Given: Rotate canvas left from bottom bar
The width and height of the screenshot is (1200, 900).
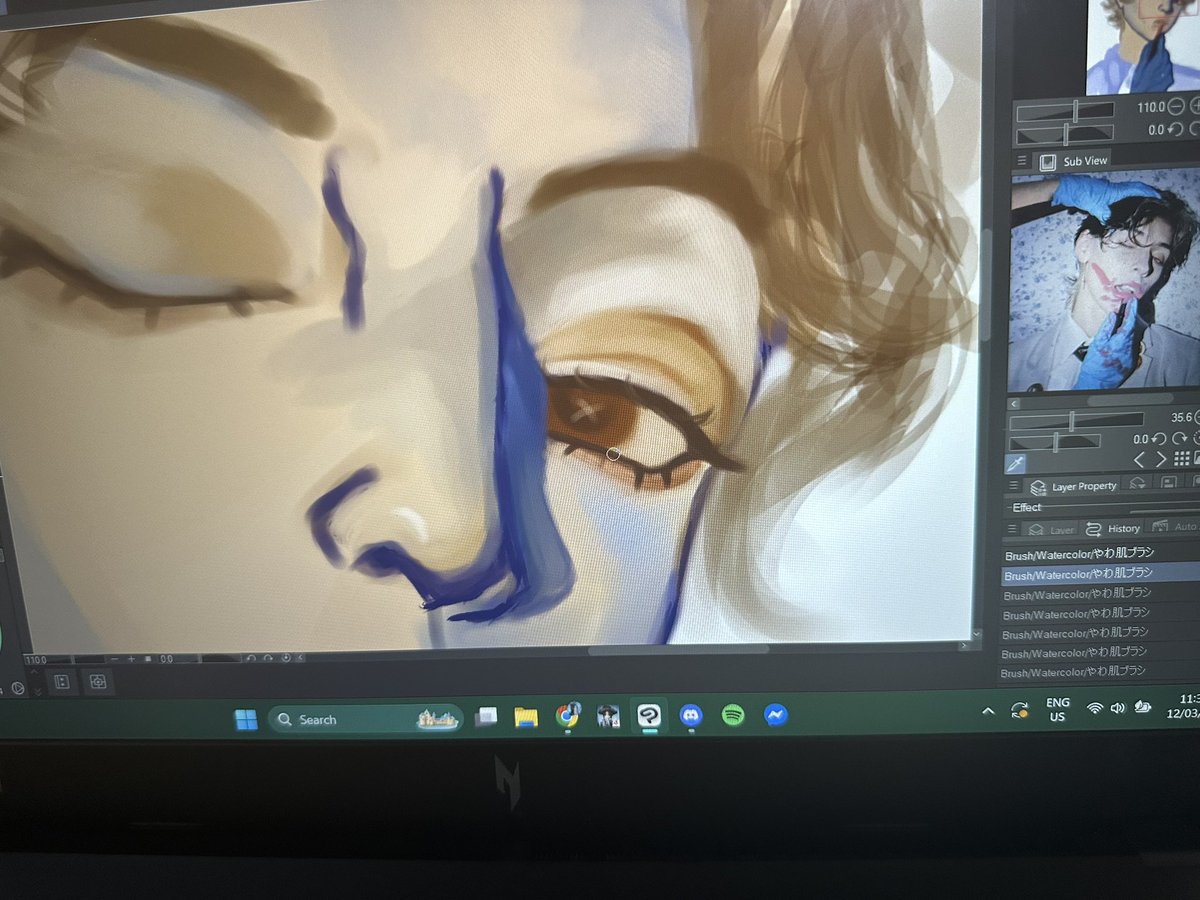Looking at the screenshot, I should 251,659.
